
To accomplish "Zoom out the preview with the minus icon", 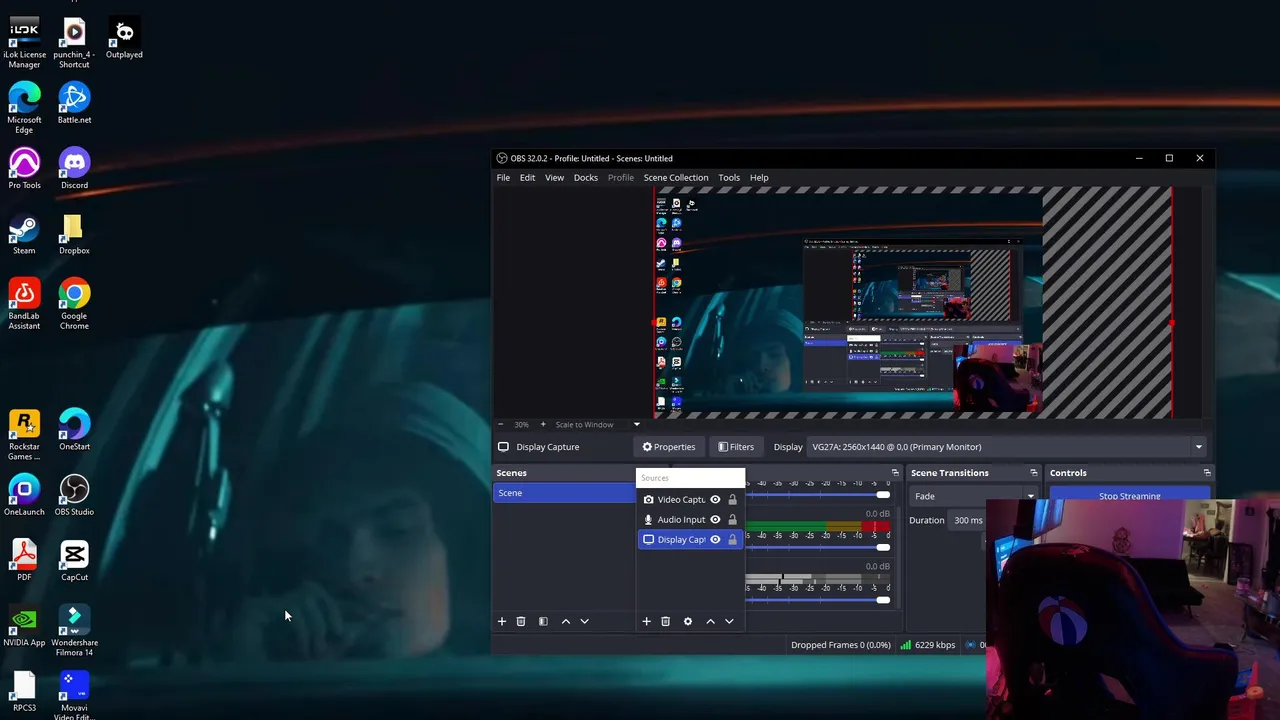I will pyautogui.click(x=500, y=424).
